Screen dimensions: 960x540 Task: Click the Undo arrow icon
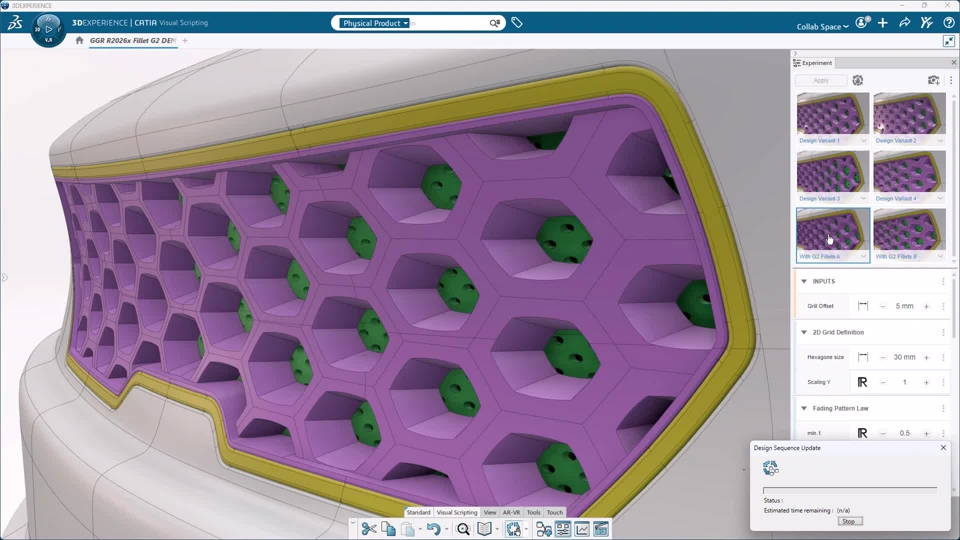pyautogui.click(x=433, y=528)
